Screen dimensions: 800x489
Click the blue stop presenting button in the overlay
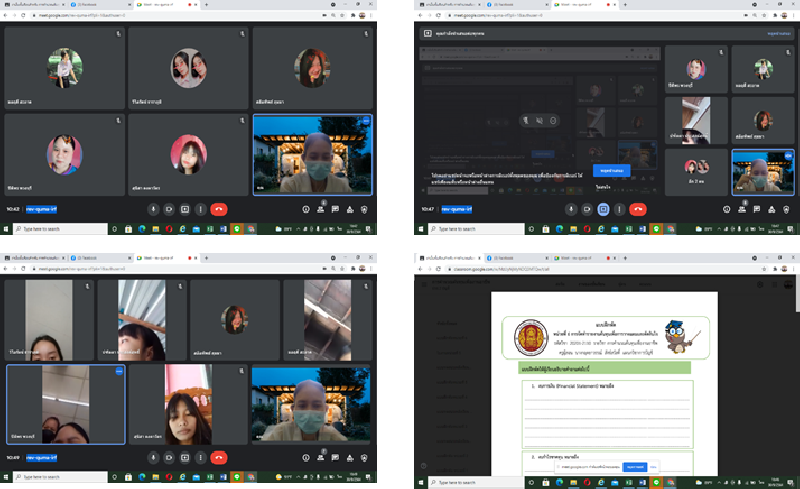611,171
